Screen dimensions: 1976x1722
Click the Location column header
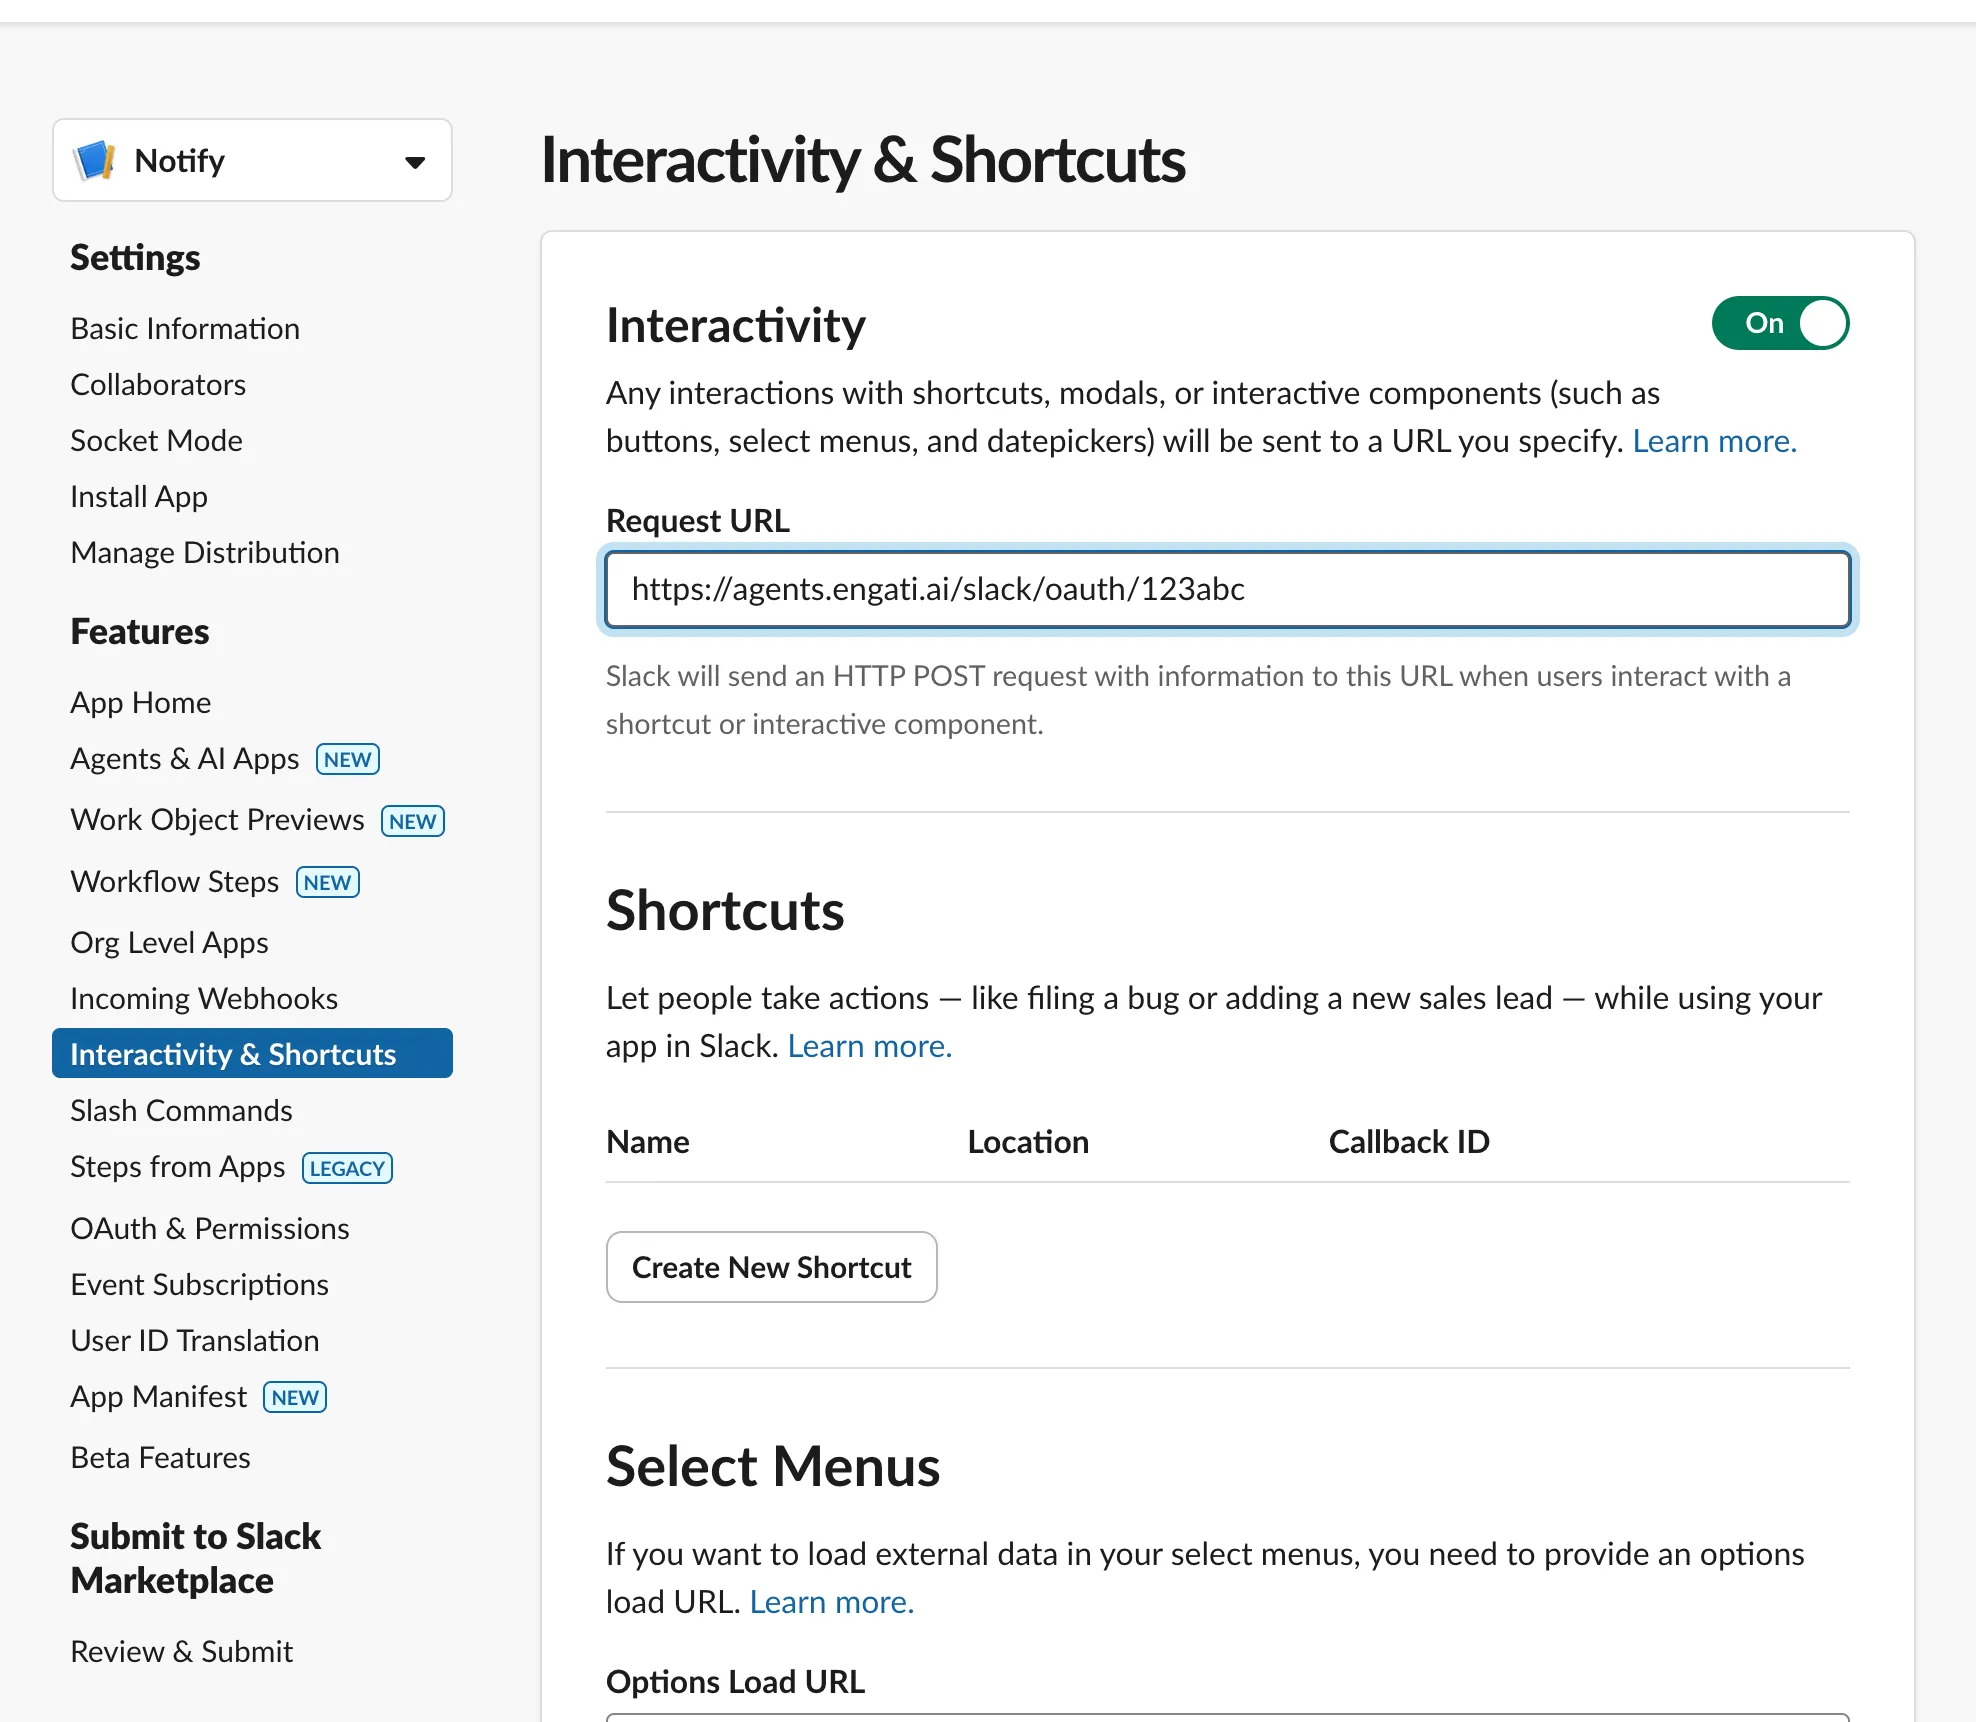(x=1028, y=1141)
